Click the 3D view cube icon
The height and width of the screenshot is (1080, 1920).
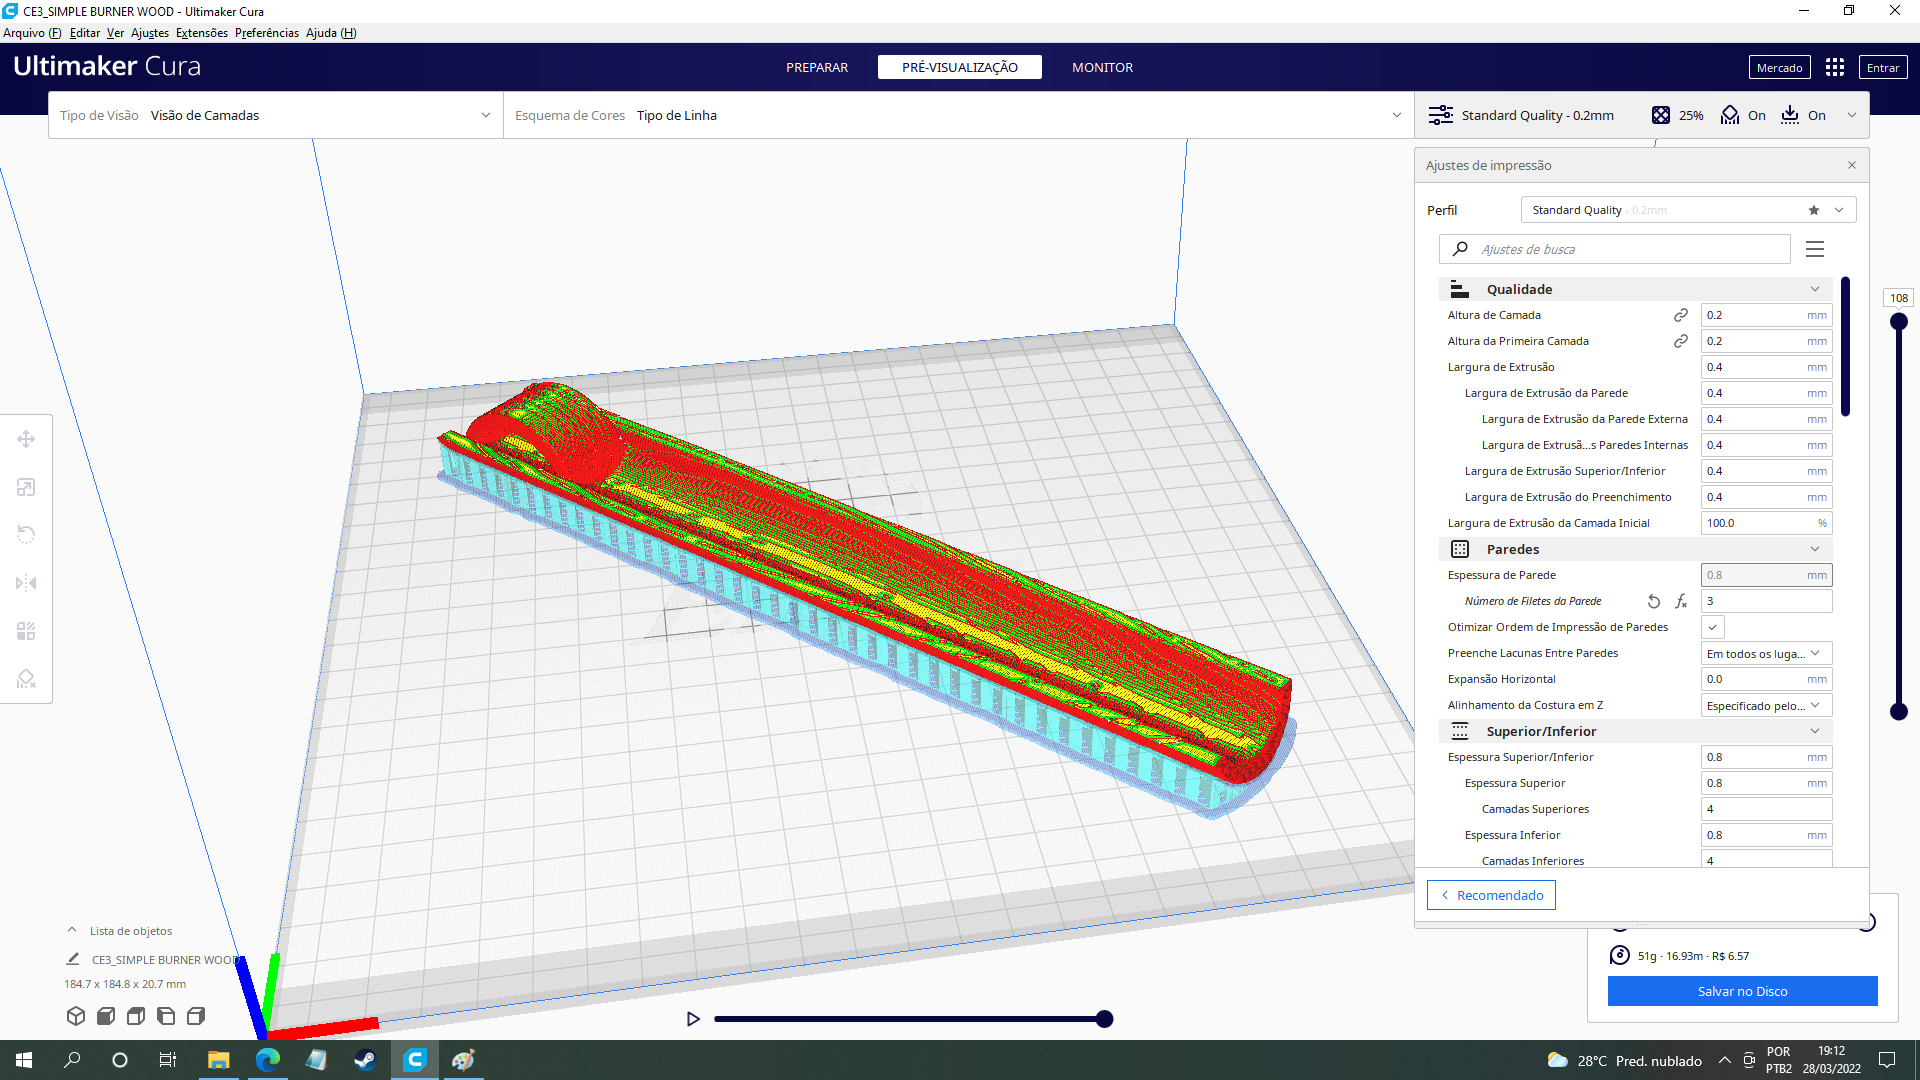point(76,1016)
